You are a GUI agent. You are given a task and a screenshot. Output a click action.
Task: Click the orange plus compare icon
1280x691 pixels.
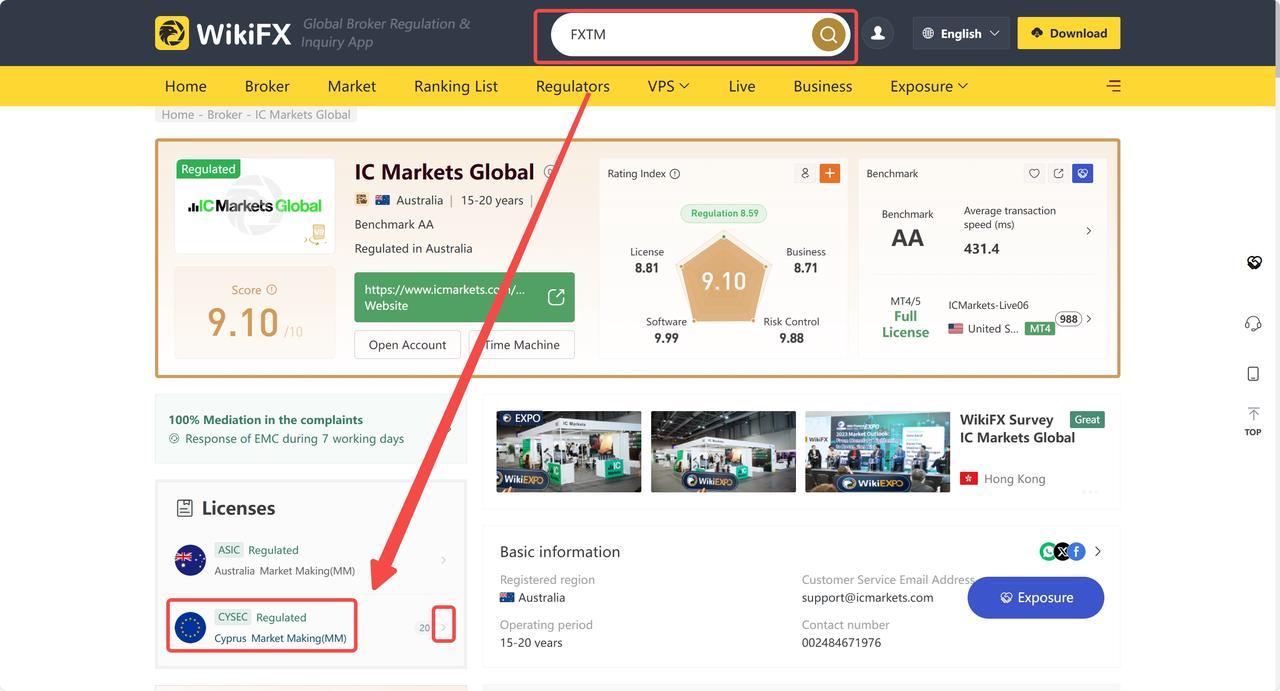tap(830, 173)
